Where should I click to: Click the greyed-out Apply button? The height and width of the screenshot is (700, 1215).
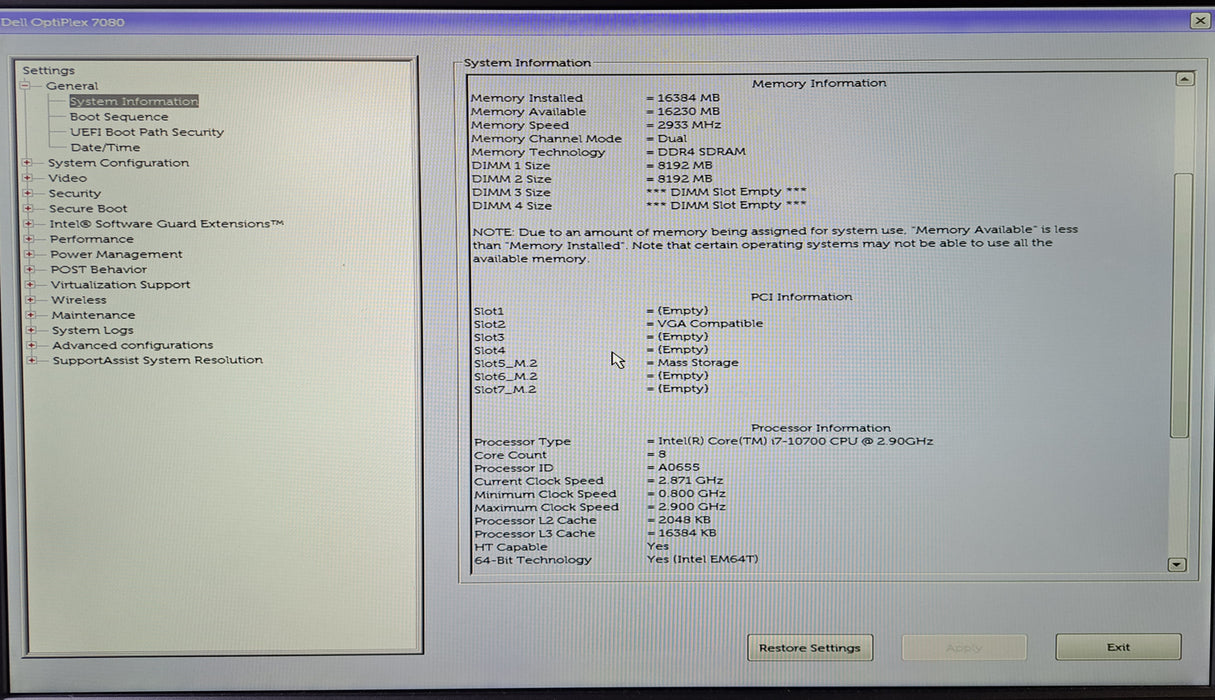coord(964,647)
